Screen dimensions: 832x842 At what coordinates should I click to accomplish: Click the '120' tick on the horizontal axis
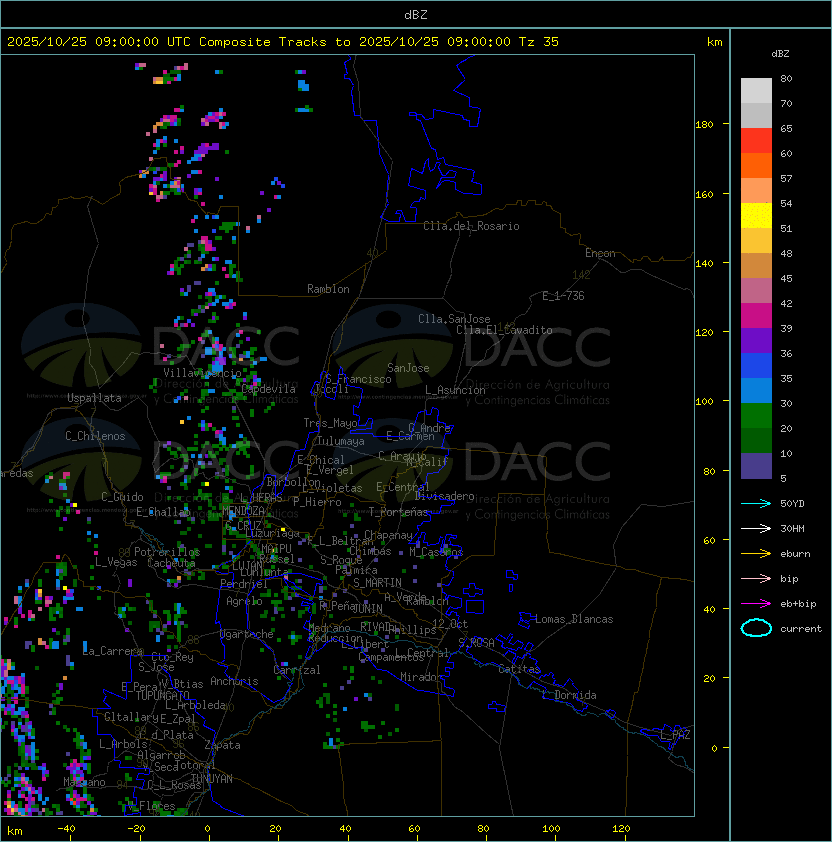point(621,829)
